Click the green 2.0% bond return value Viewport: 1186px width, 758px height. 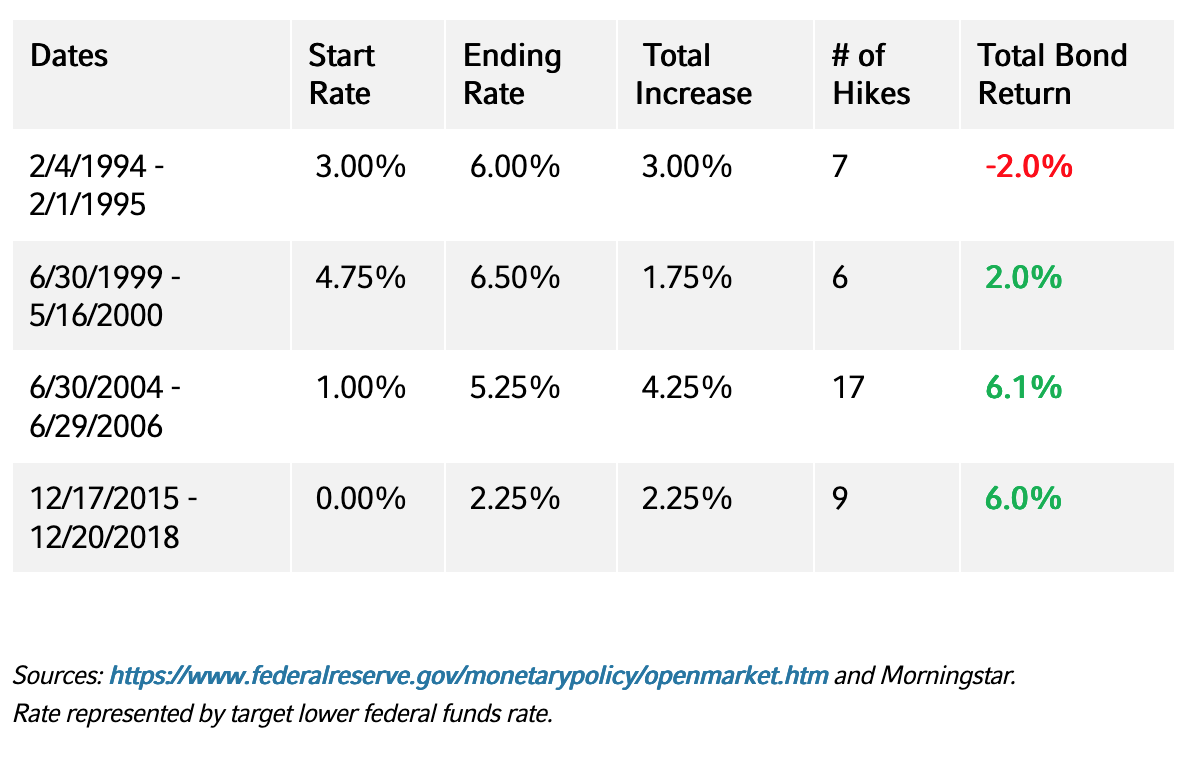click(1023, 277)
